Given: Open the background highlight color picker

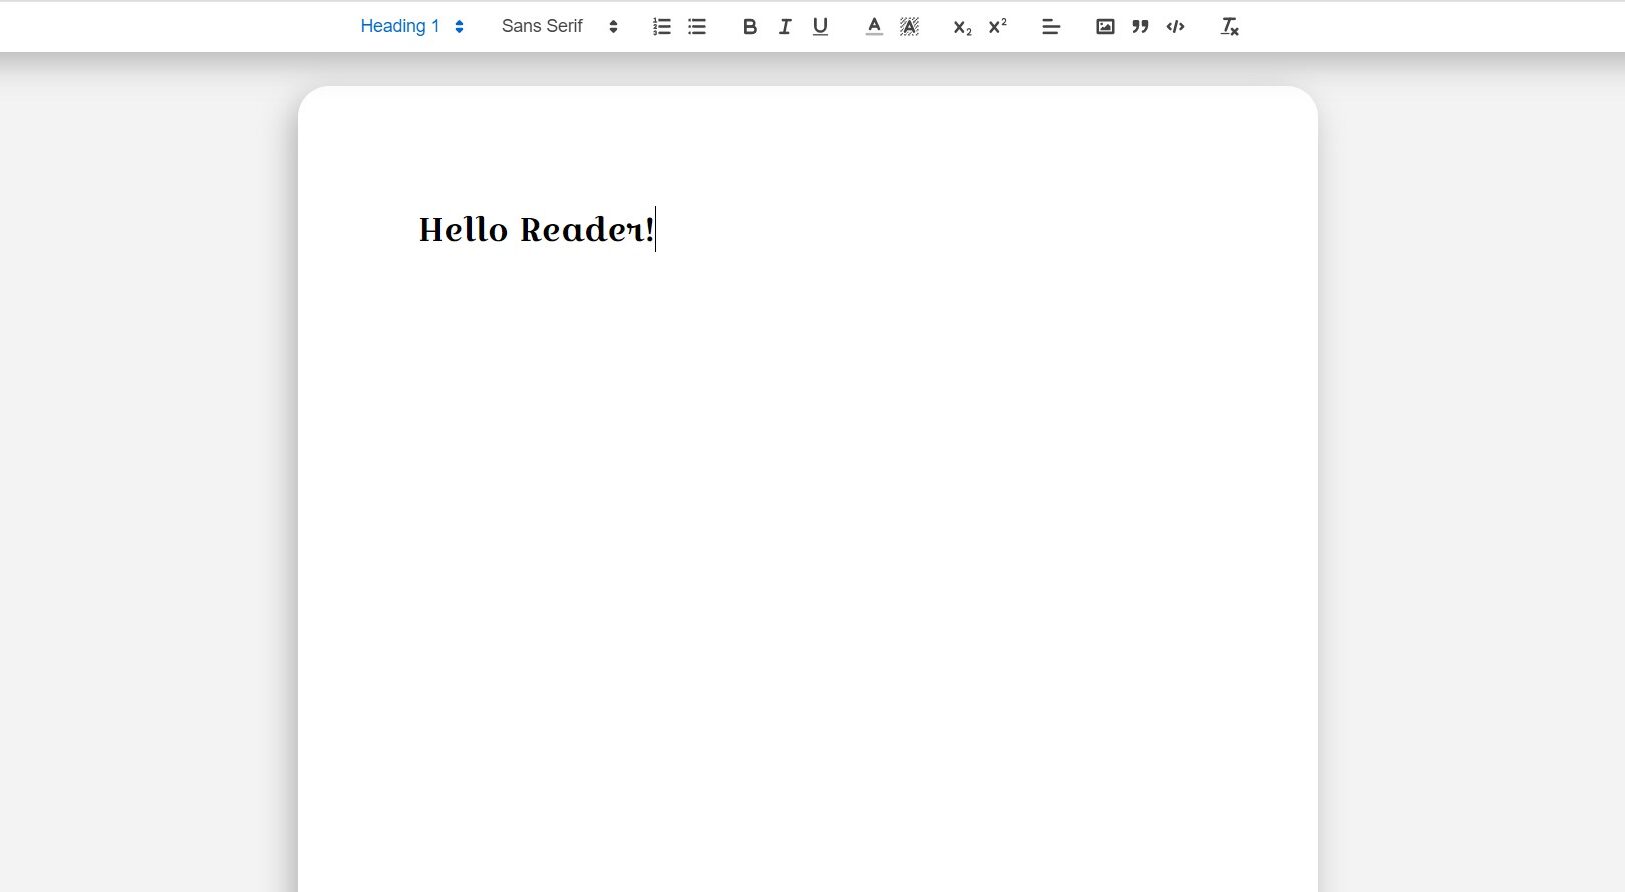Looking at the screenshot, I should click(x=909, y=27).
